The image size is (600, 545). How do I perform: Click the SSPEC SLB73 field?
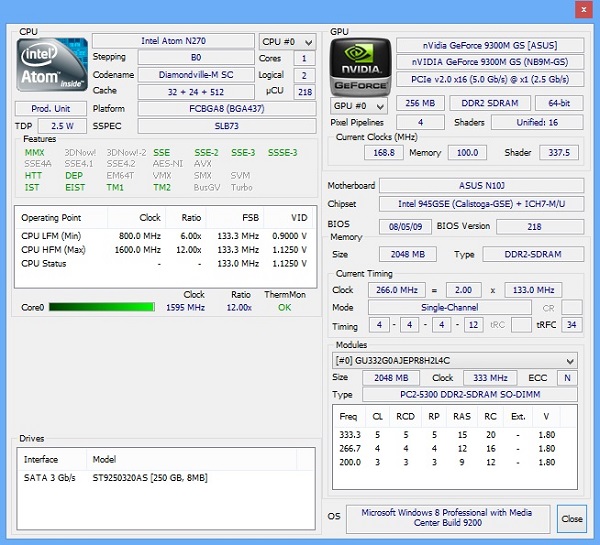click(227, 126)
